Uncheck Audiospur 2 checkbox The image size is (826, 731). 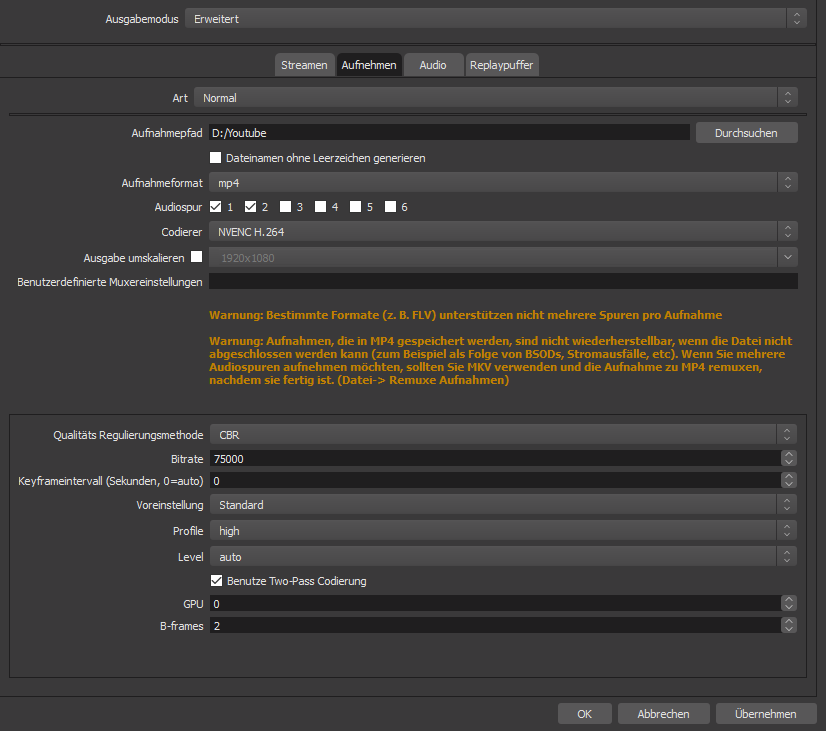(x=250, y=206)
